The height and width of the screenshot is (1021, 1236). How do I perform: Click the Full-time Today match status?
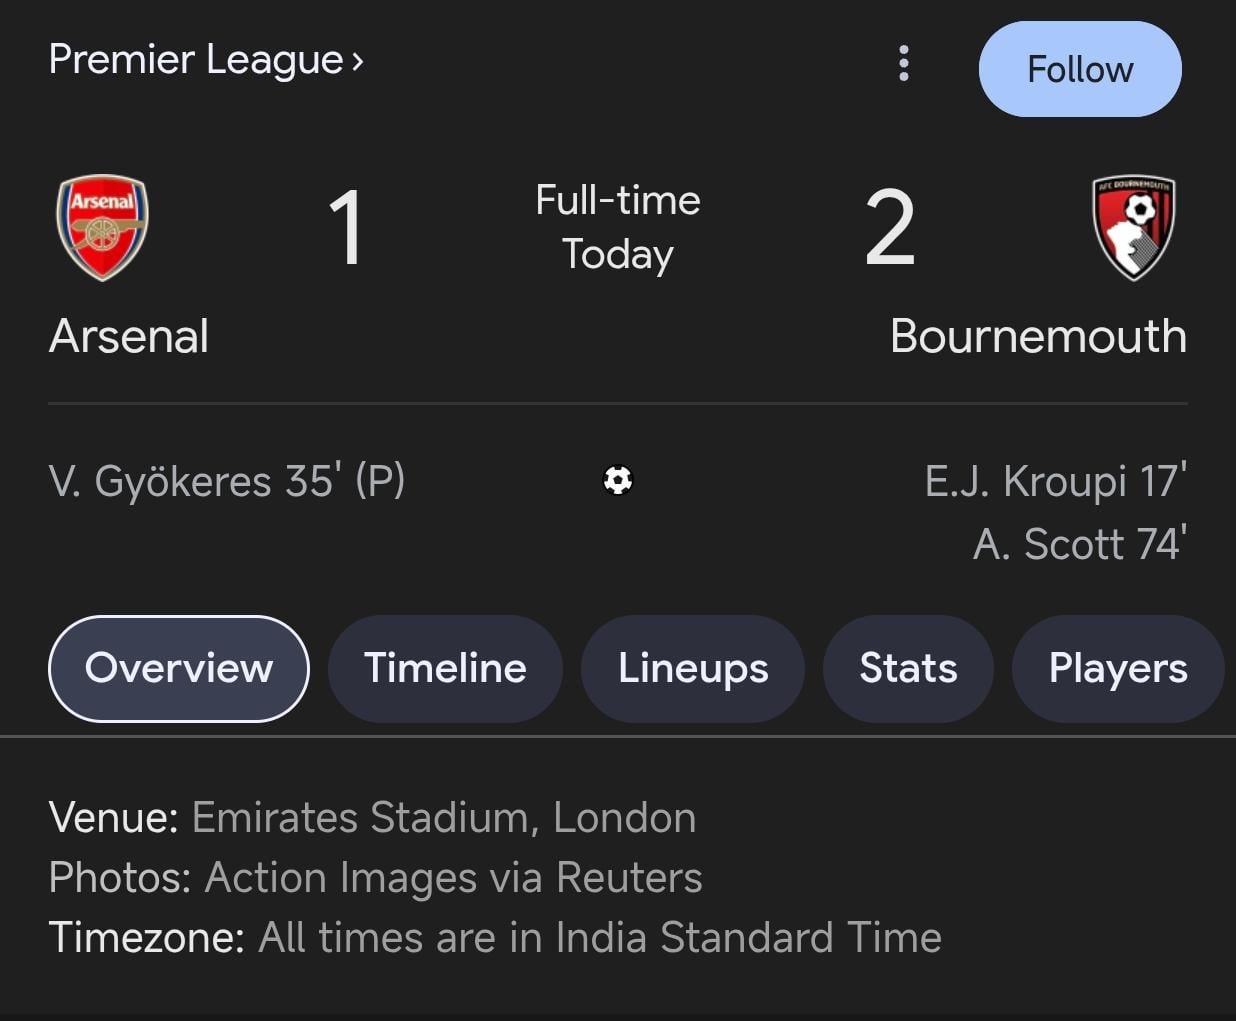pos(618,227)
